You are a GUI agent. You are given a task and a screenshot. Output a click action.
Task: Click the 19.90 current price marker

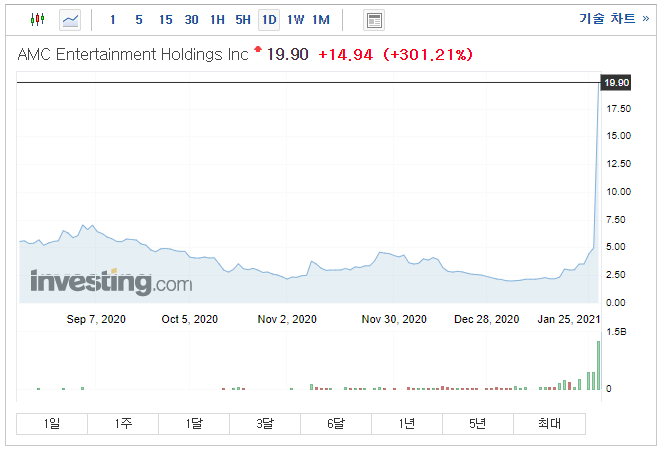[x=616, y=82]
